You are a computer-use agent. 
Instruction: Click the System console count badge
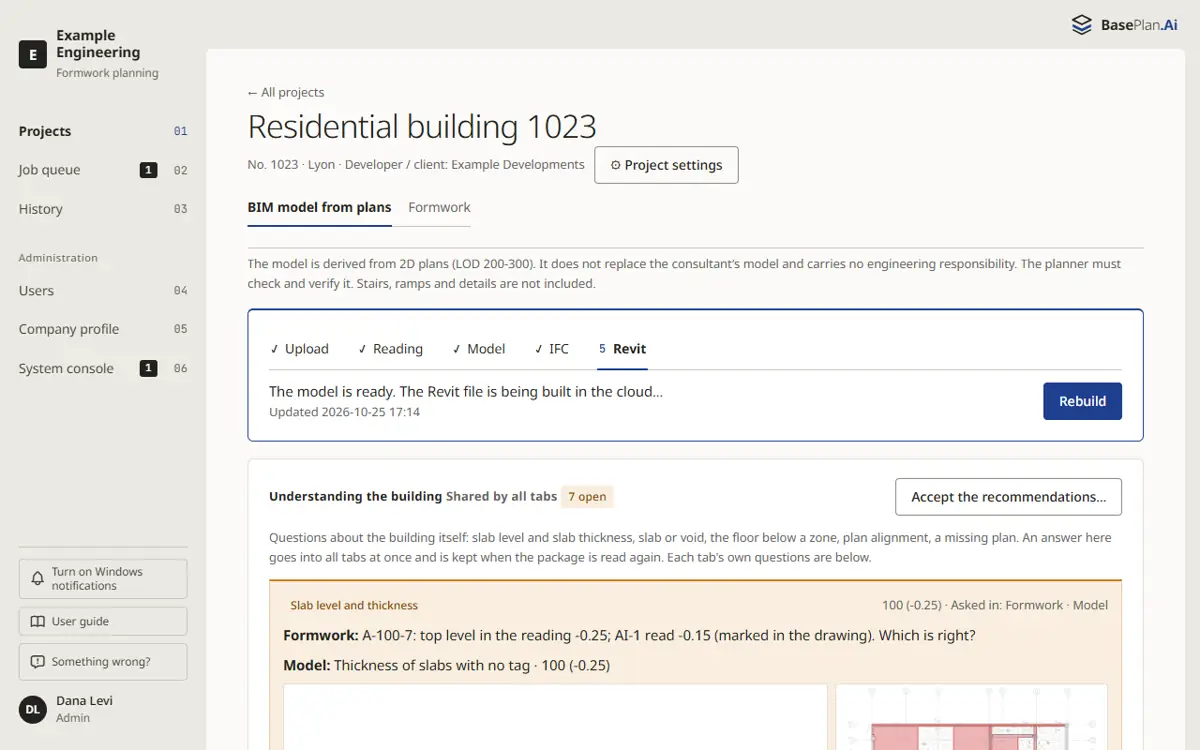[x=148, y=368]
